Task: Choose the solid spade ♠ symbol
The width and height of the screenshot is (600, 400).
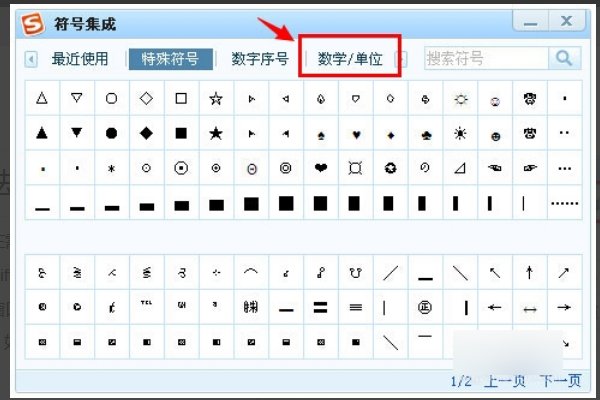Action: tap(321, 133)
